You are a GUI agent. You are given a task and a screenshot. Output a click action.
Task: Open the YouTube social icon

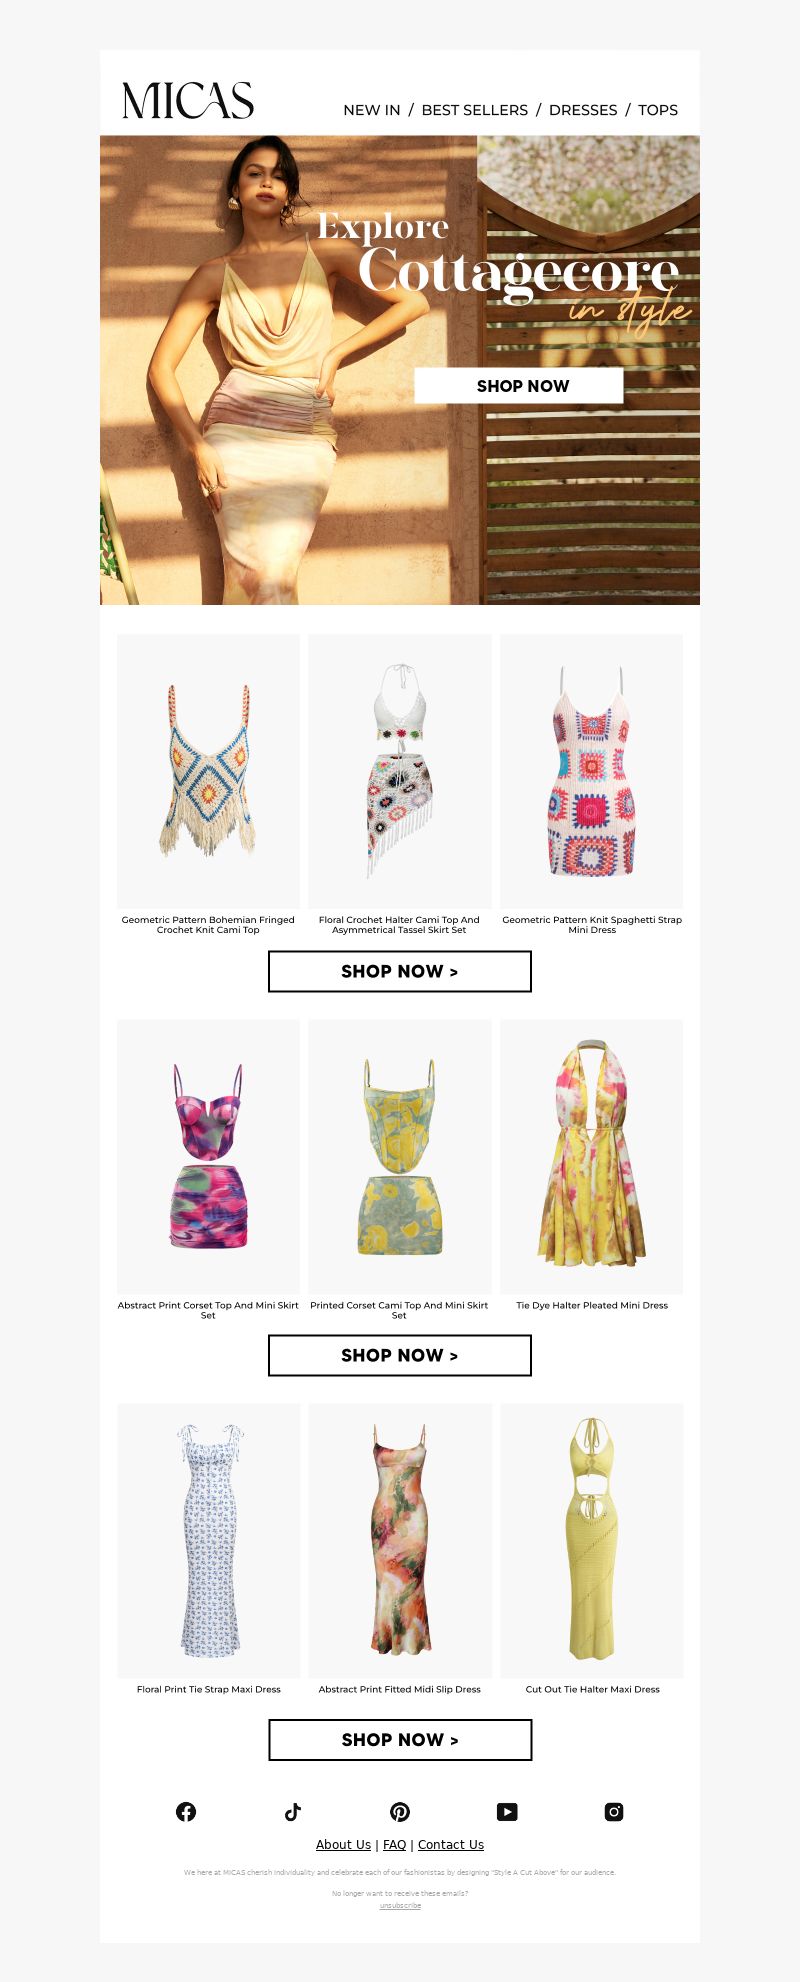[507, 1811]
